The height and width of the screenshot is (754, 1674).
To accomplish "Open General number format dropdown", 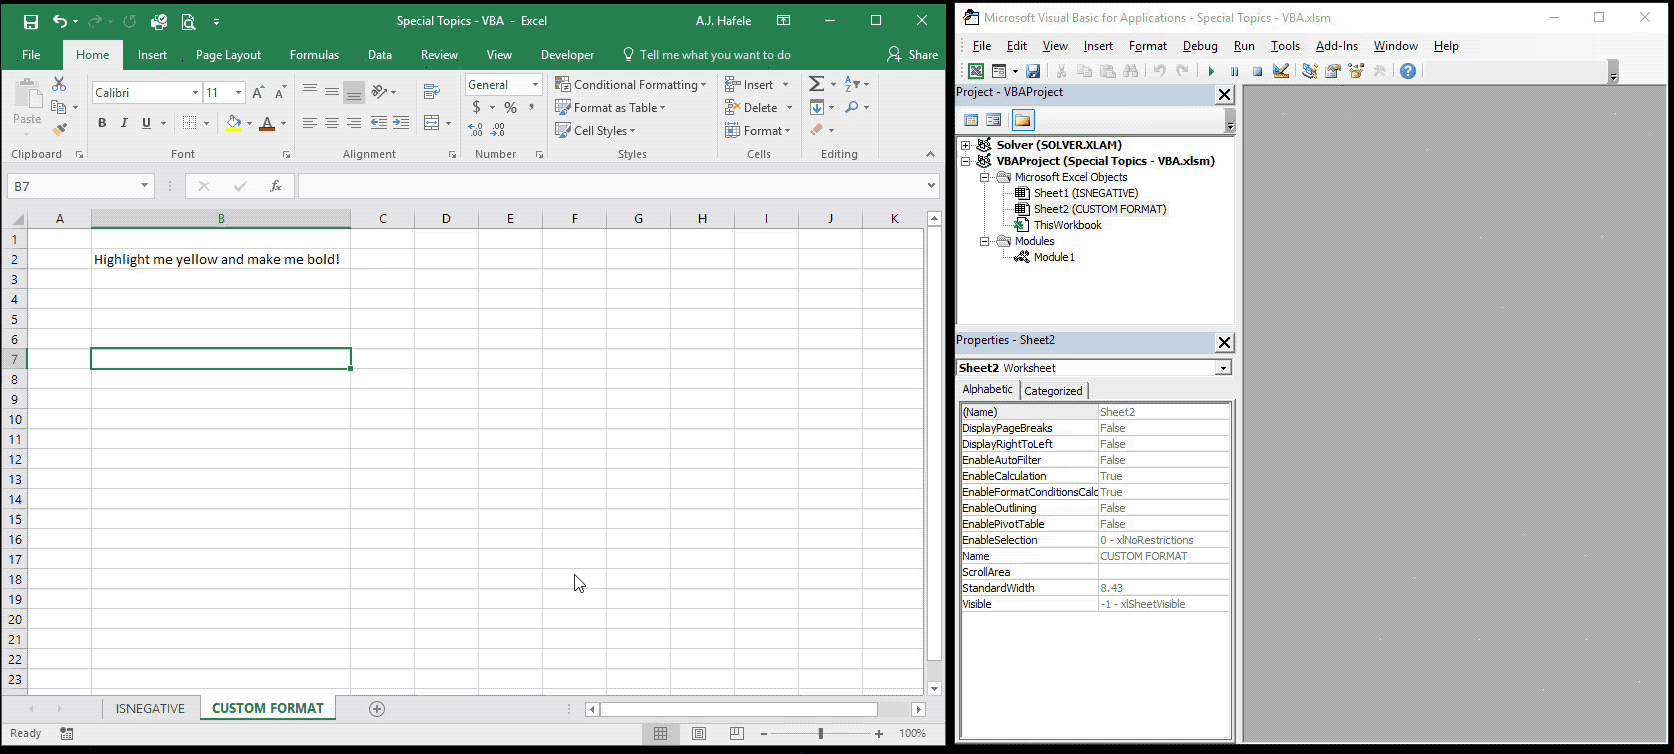I will 536,85.
